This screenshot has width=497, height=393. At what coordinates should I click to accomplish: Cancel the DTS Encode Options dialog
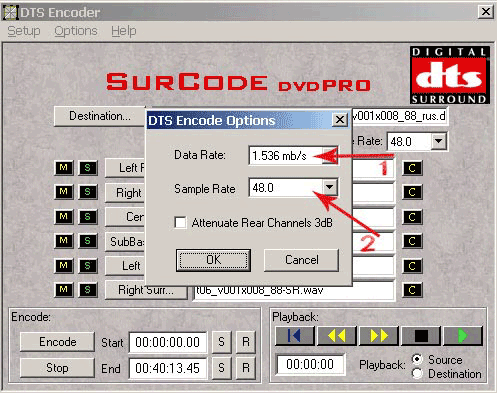coord(301,260)
